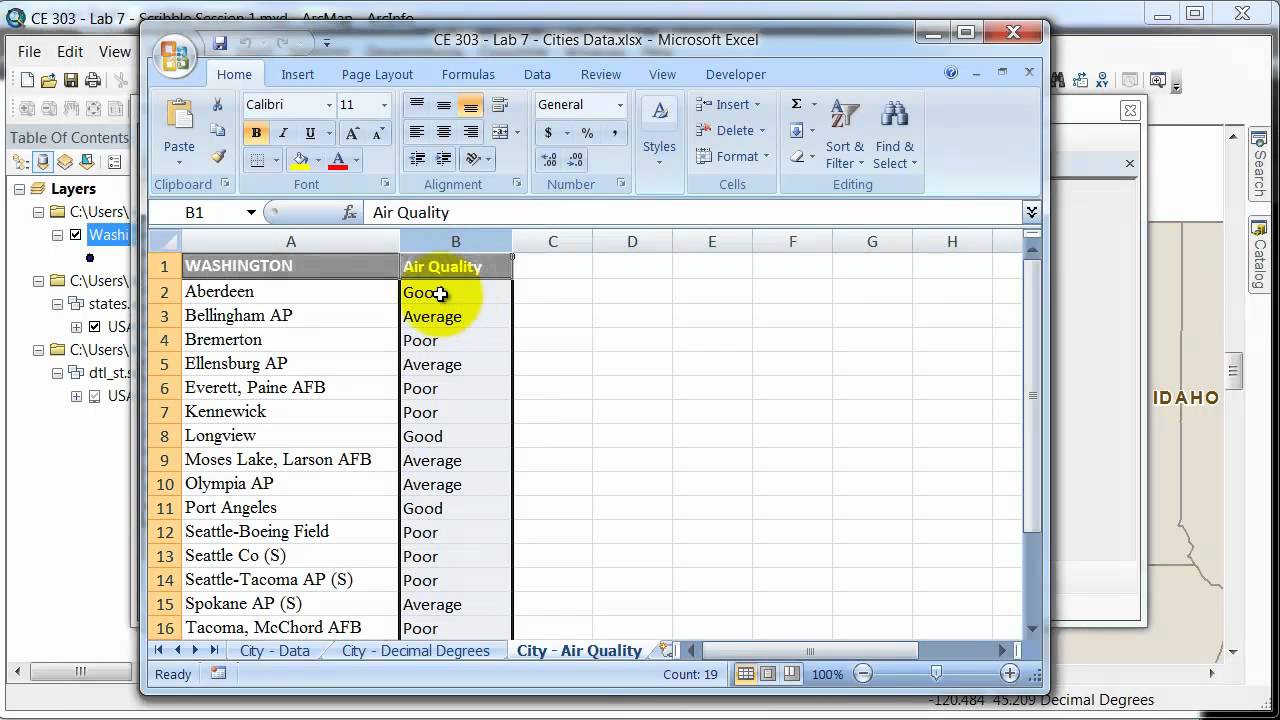1280x720 pixels.
Task: Increase indent in Alignment group
Action: tap(444, 159)
